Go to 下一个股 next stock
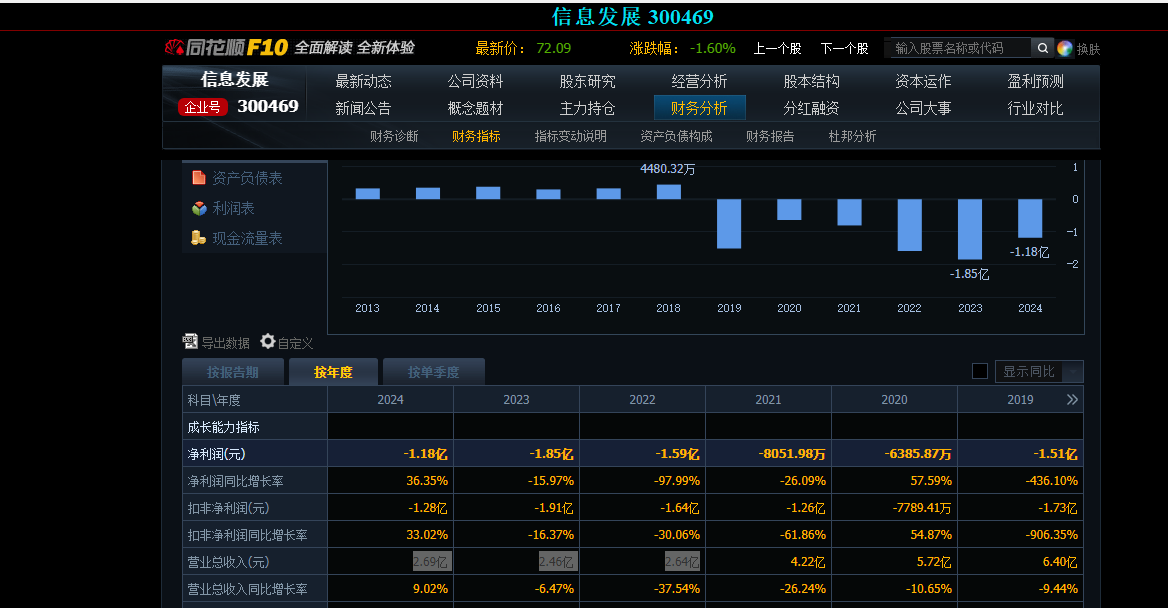Screen dimensions: 1168x608 click(844, 48)
